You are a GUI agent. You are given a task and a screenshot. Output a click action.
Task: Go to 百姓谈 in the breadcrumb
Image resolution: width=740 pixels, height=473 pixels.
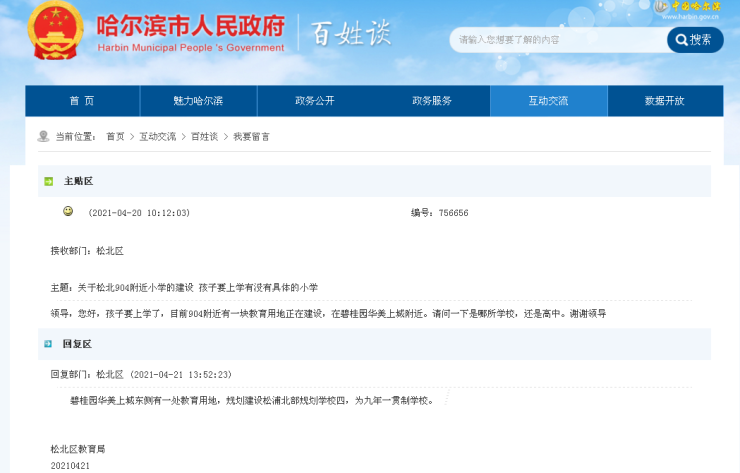[x=204, y=137]
